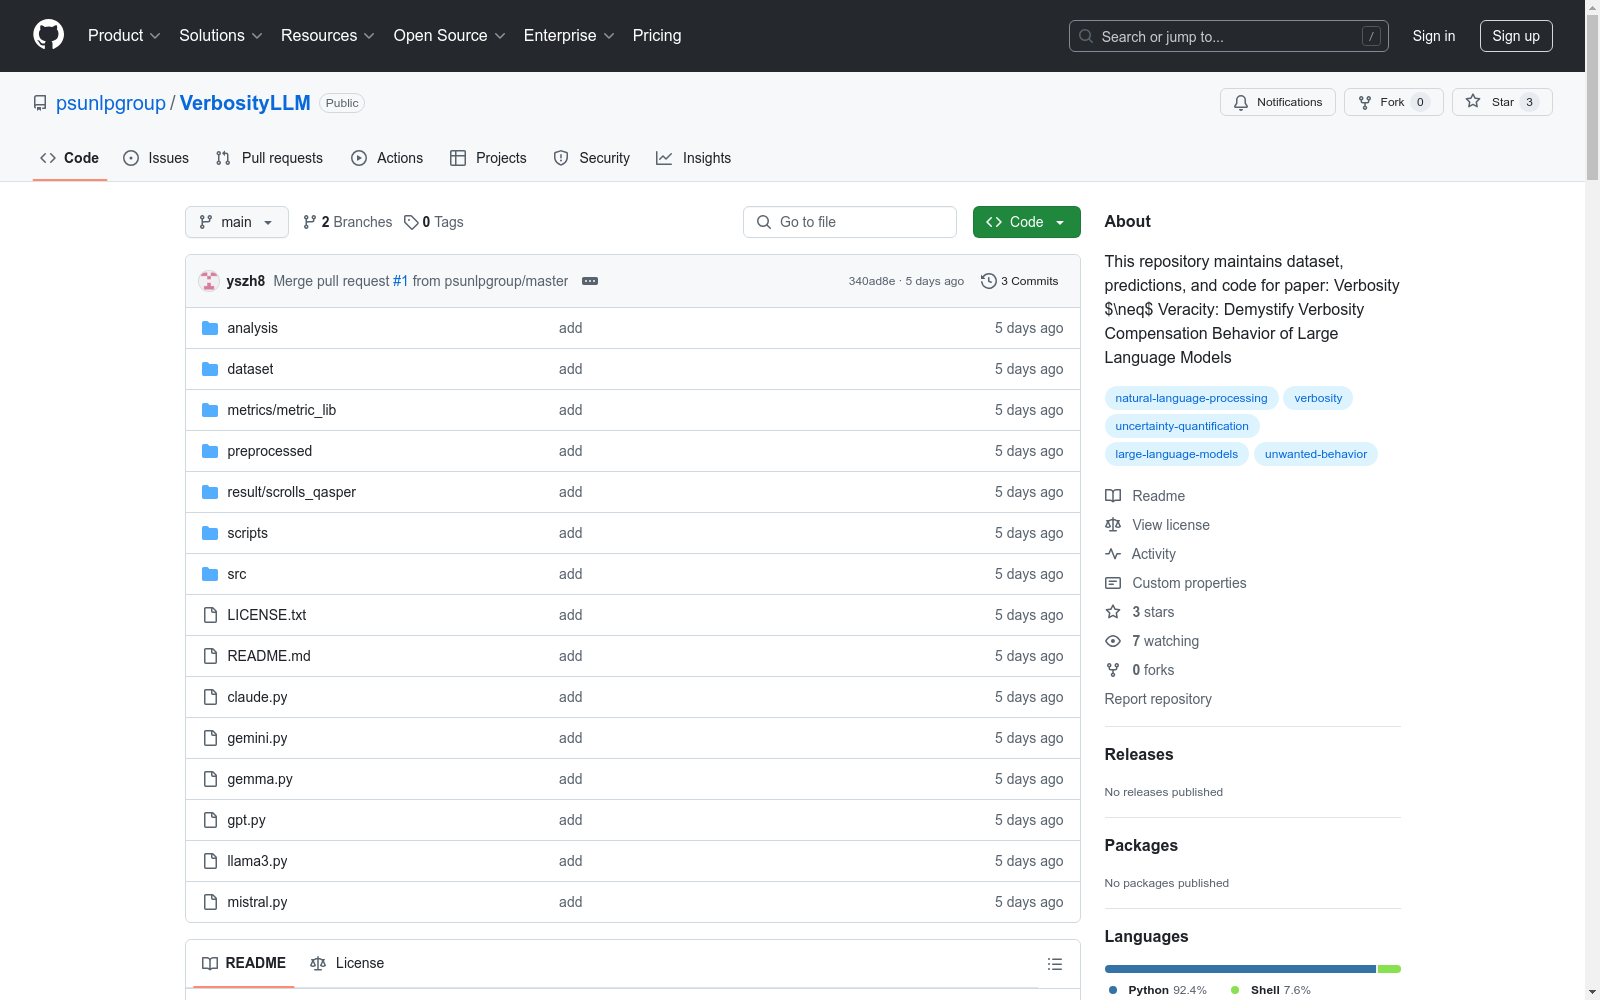
Task: Open the green Code dropdown
Action: coord(1026,222)
